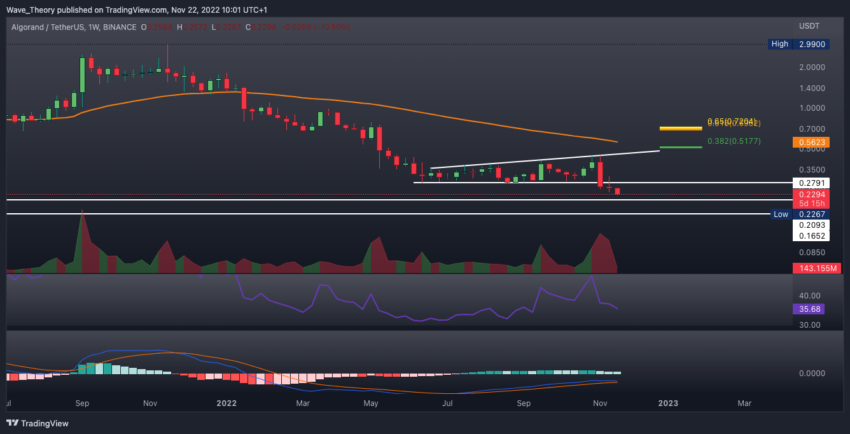Select the High 2.9900 price label
Screen dimensions: 850x434
799,44
